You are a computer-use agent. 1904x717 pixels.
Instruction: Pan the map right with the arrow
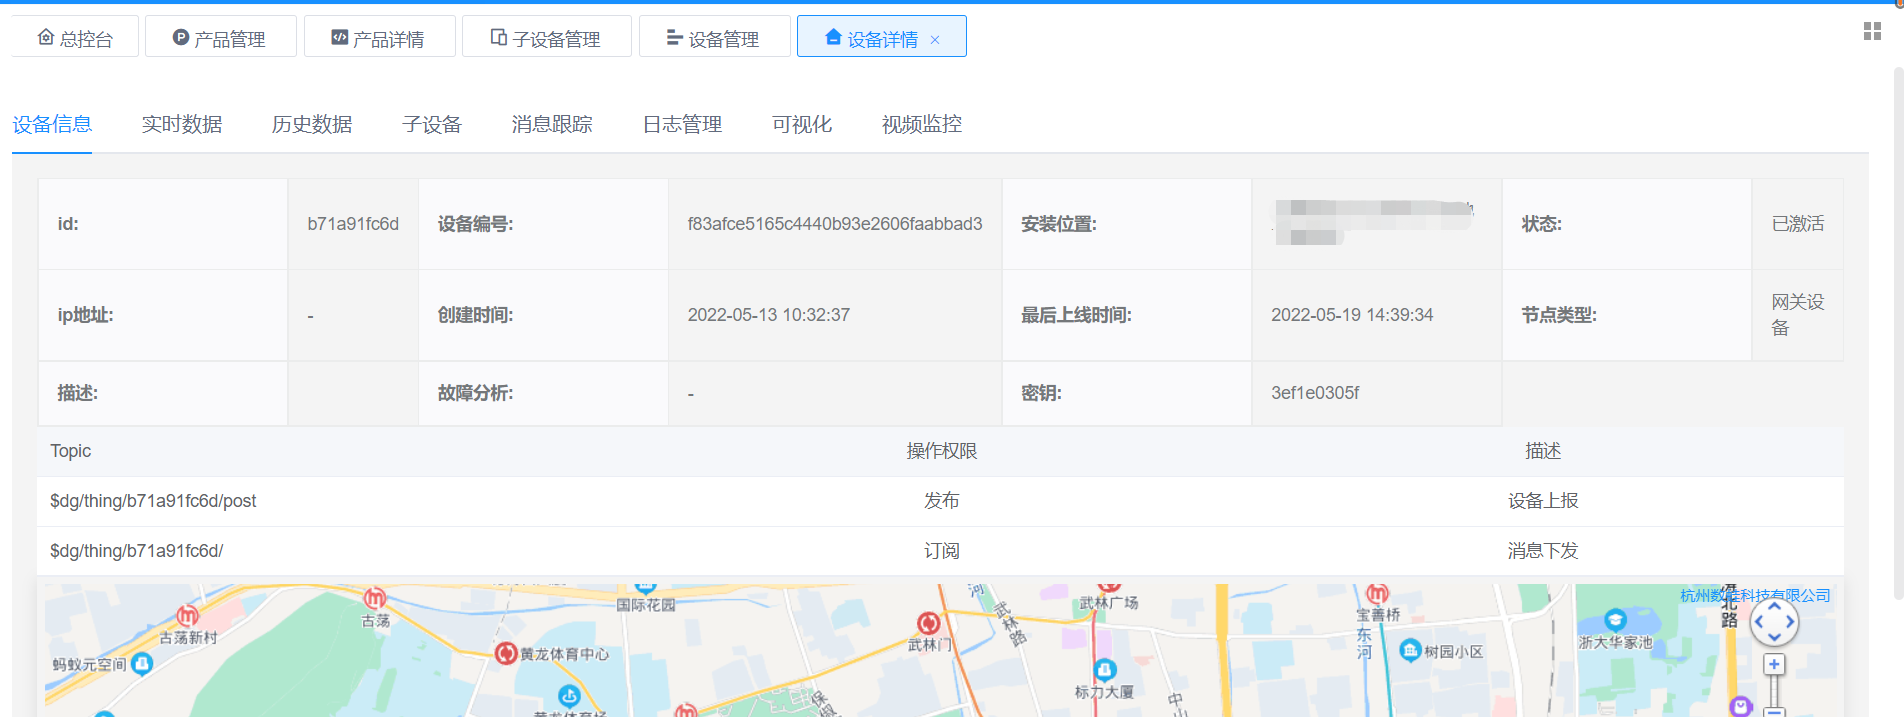pyautogui.click(x=1790, y=622)
